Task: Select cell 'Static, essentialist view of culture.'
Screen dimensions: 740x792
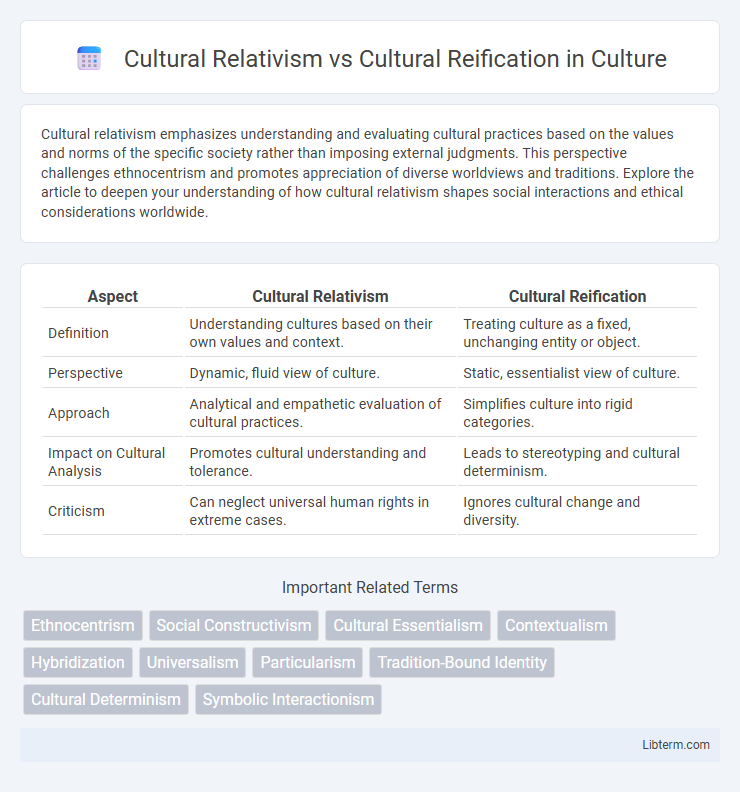Action: click(577, 373)
